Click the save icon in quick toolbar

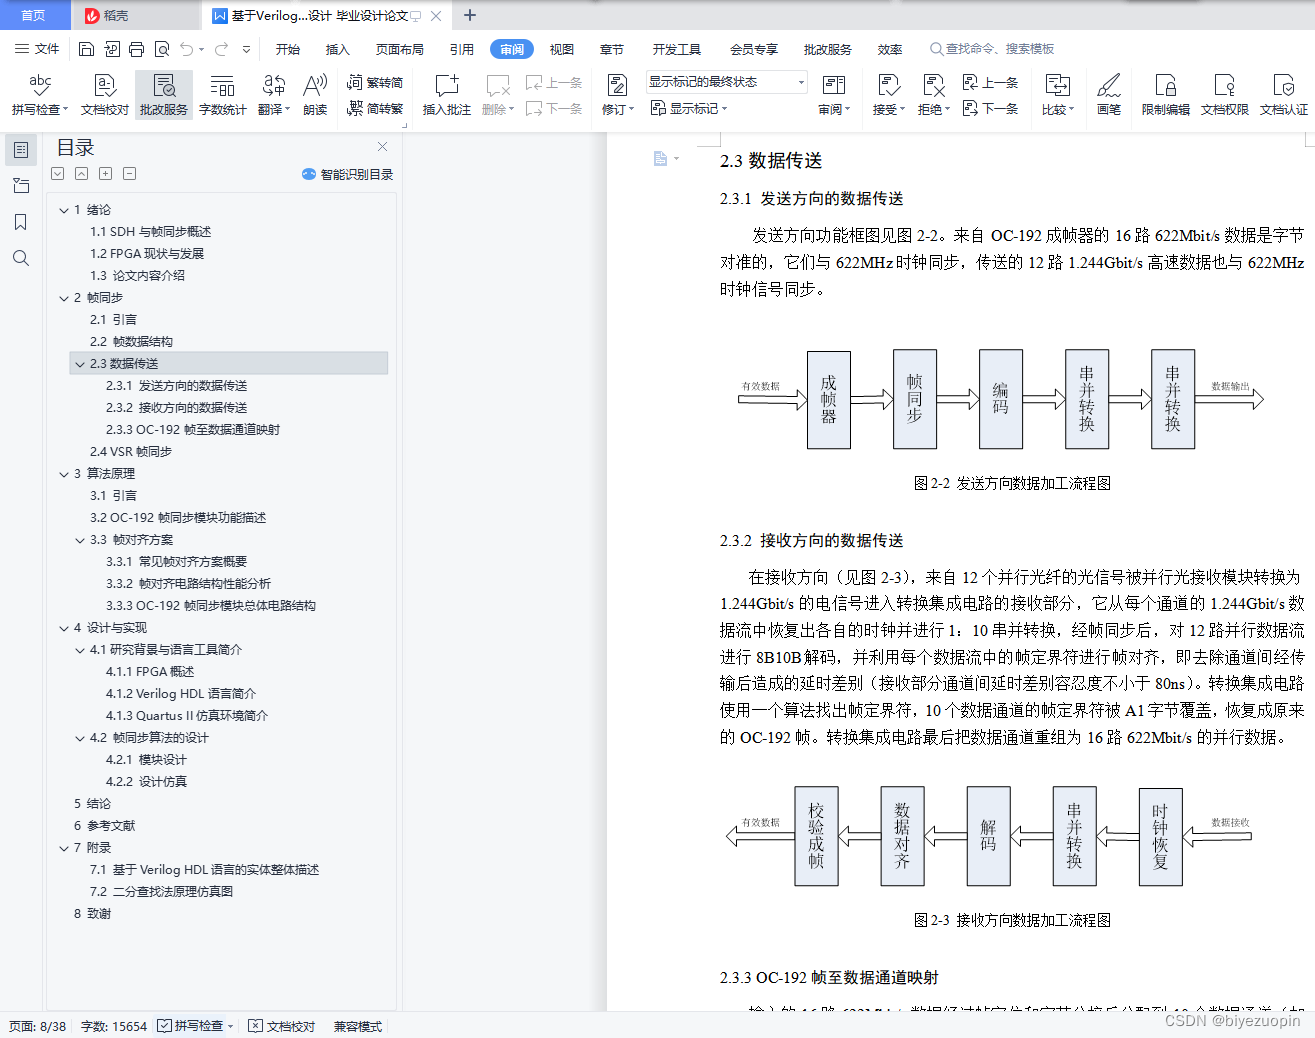pyautogui.click(x=86, y=49)
